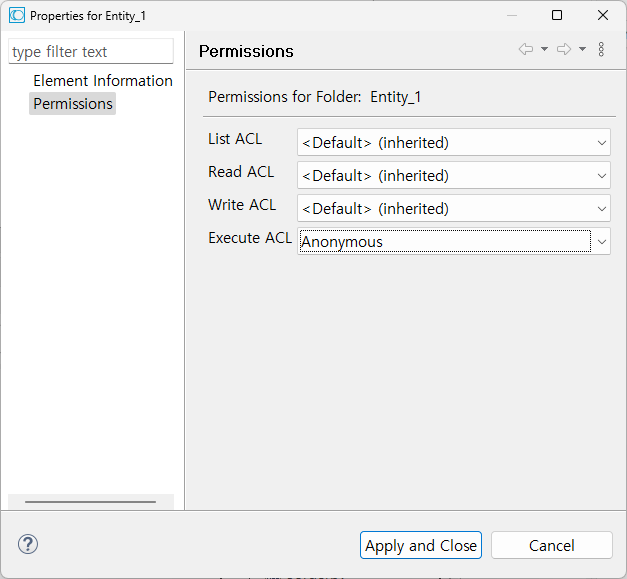Click the help question mark icon

pyautogui.click(x=28, y=544)
